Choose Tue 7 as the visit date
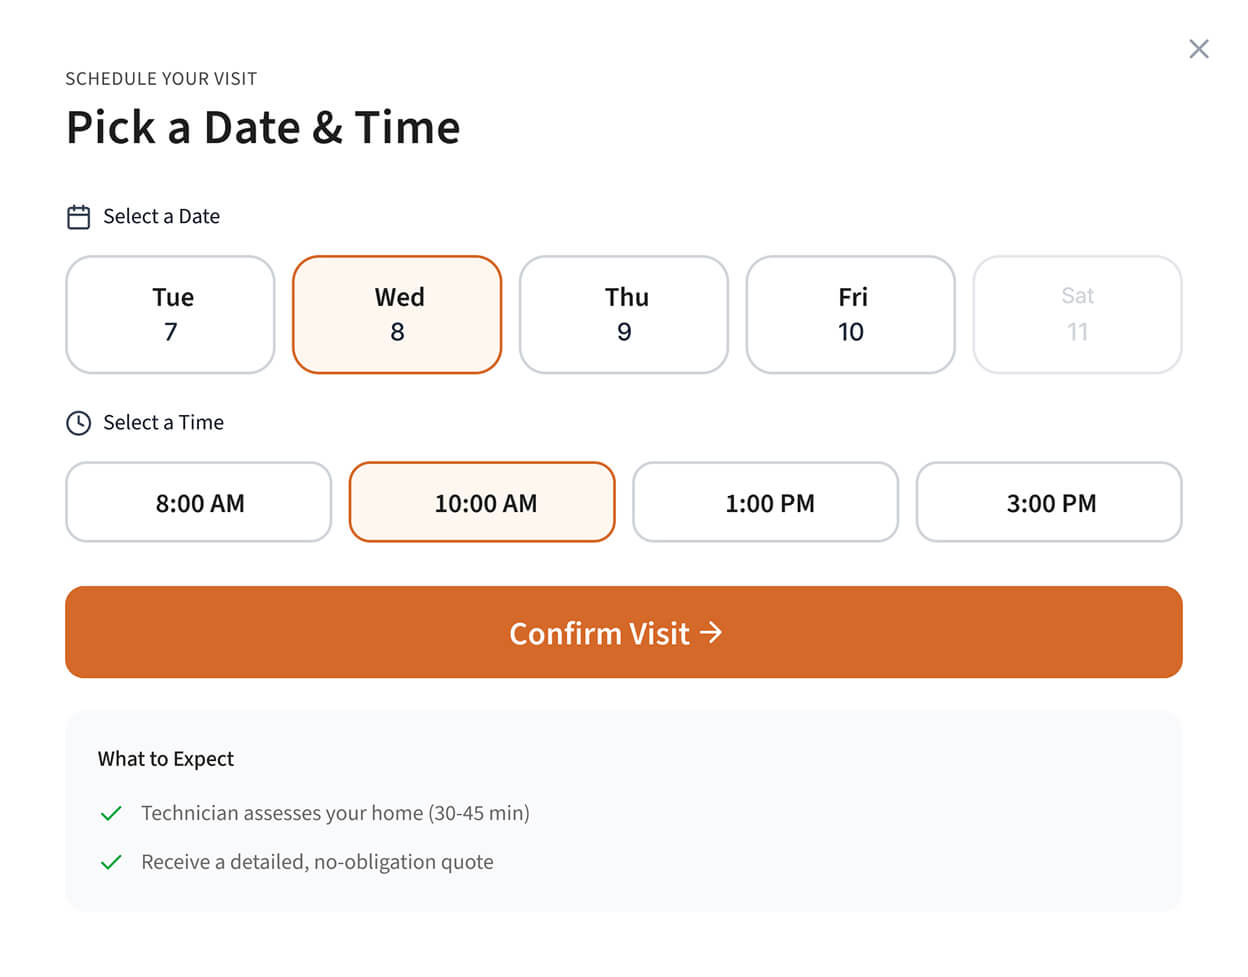This screenshot has height=977, width=1248. click(x=170, y=314)
